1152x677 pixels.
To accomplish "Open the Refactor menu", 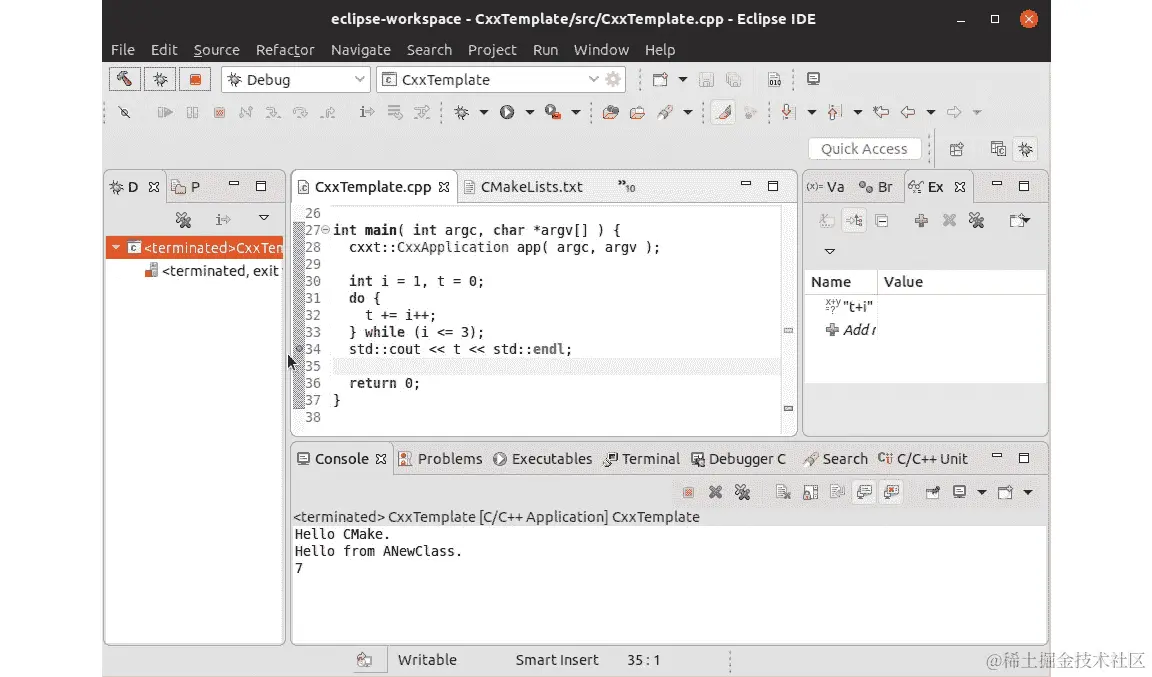I will pyautogui.click(x=285, y=50).
